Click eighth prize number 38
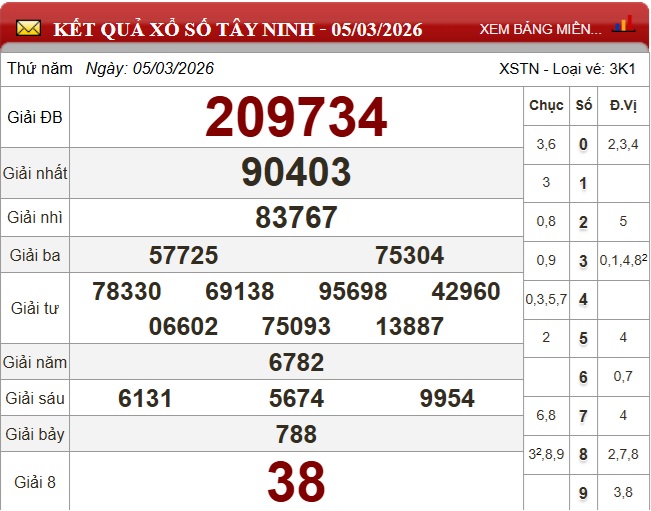This screenshot has width=651, height=511. coord(296,483)
